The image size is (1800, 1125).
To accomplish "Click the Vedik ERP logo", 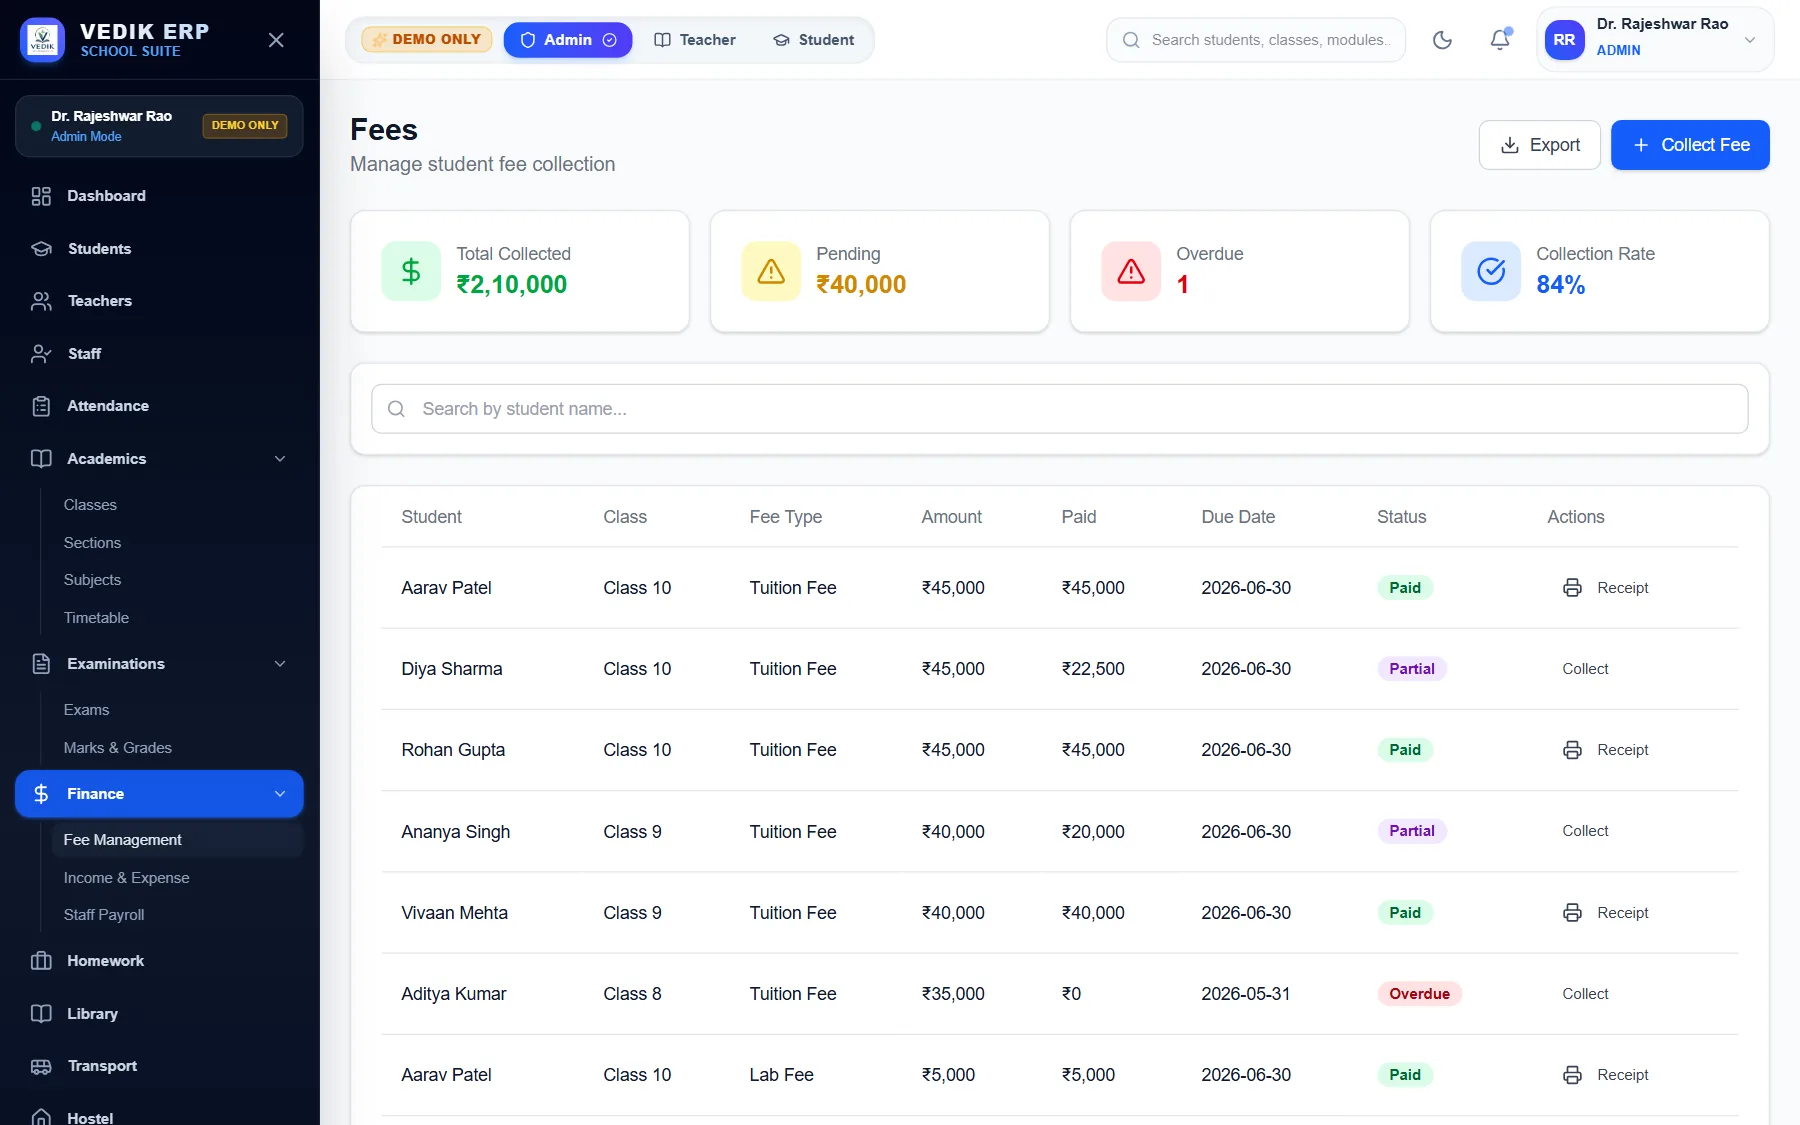I will (x=42, y=40).
